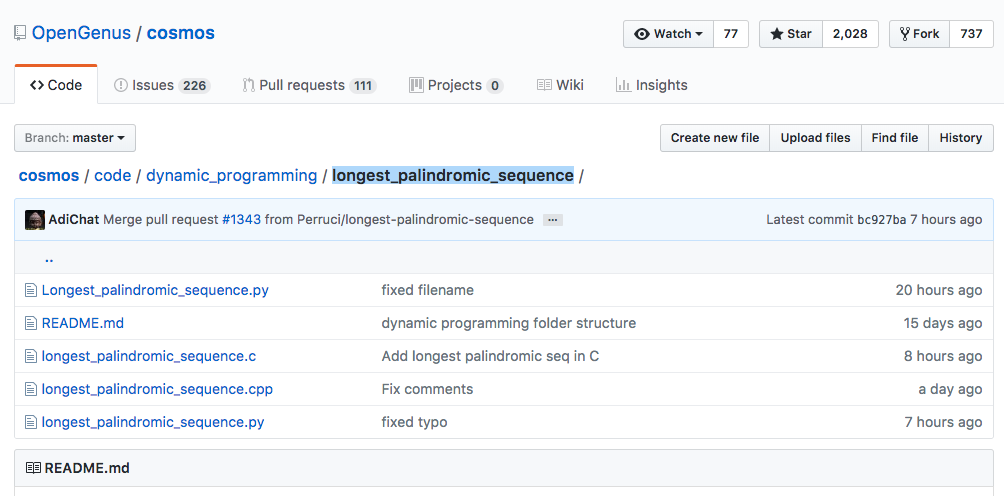This screenshot has height=496, width=1004.
Task: Click the file icon for longest_palindromic_sequence.c
Action: coord(31,356)
